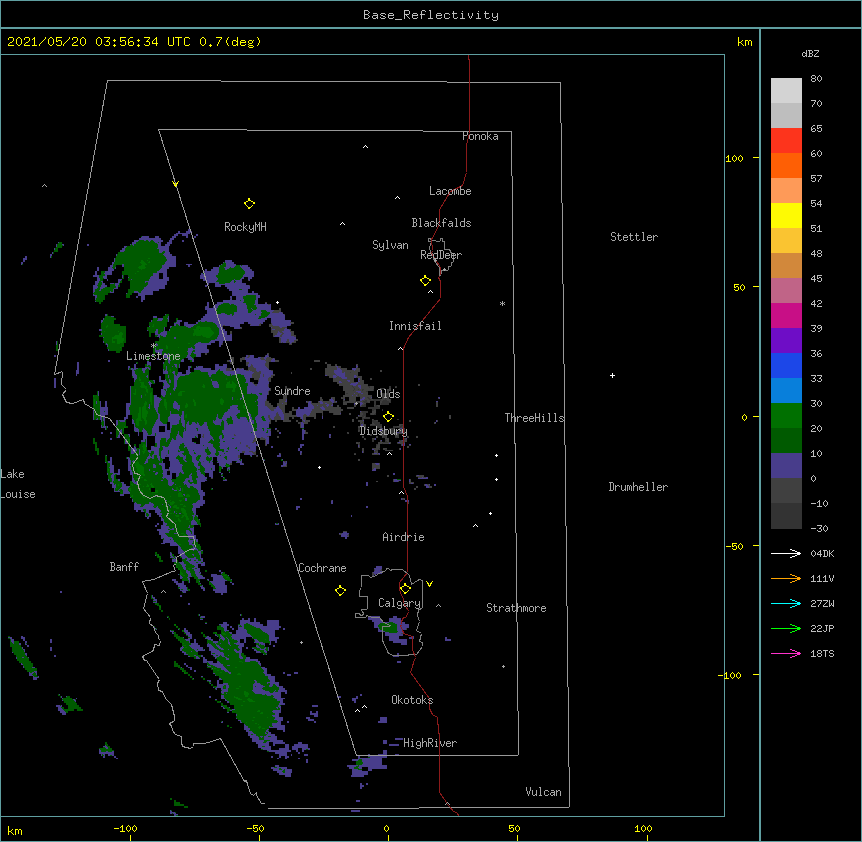Click the 04DK legend label
The height and width of the screenshot is (842, 862).
[822, 553]
